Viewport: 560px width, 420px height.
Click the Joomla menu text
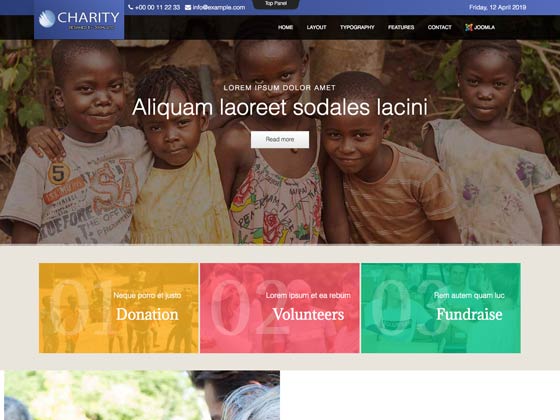pyautogui.click(x=484, y=27)
